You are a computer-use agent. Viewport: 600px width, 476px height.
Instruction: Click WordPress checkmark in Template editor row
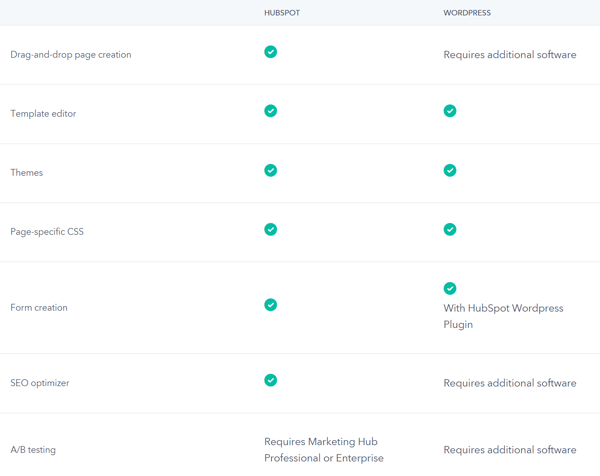pyautogui.click(x=450, y=111)
